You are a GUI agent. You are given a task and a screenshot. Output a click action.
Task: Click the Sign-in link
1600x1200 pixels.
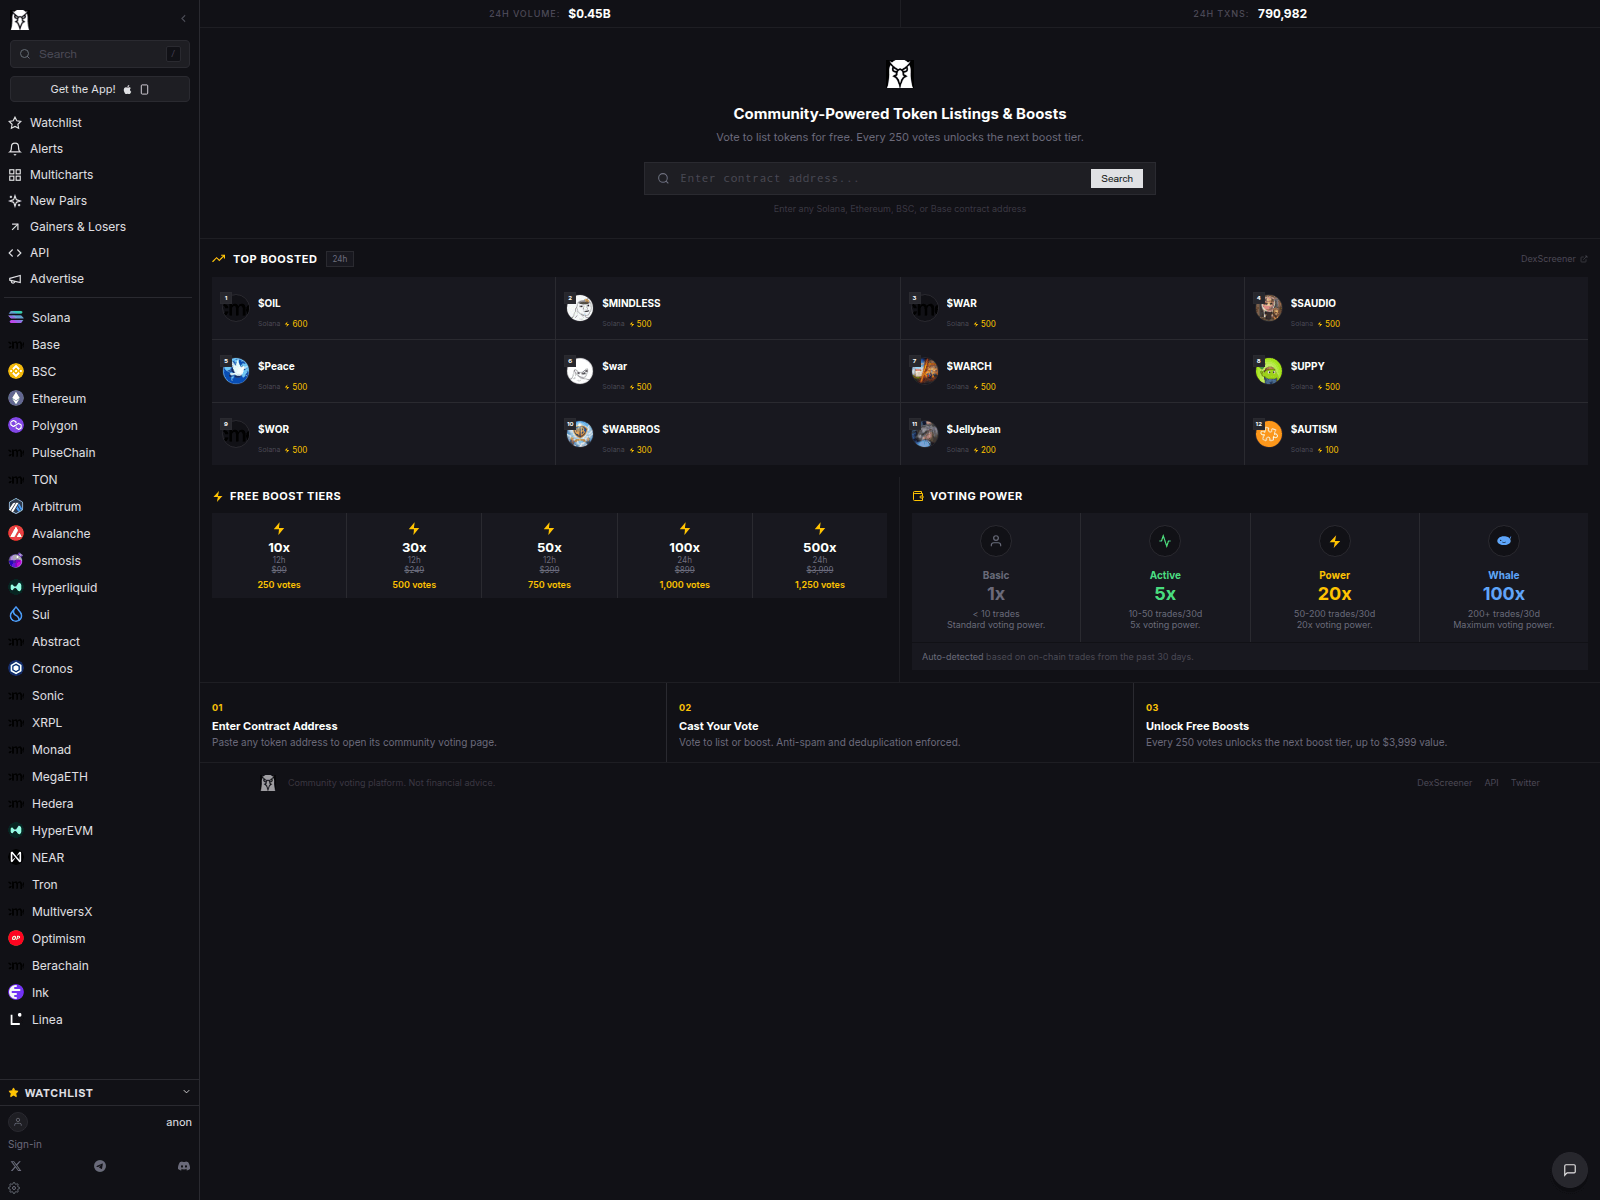(x=24, y=1143)
